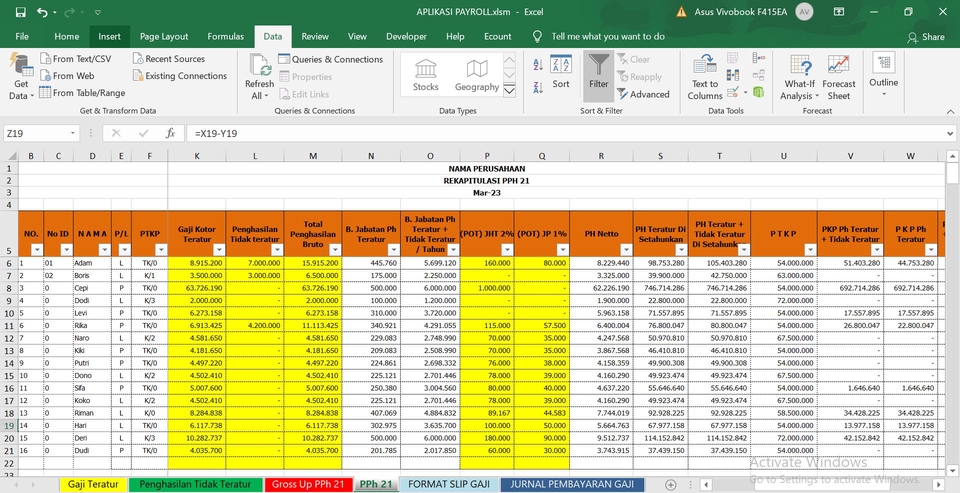The image size is (960, 493).
Task: Click the Share button
Action: (x=926, y=37)
